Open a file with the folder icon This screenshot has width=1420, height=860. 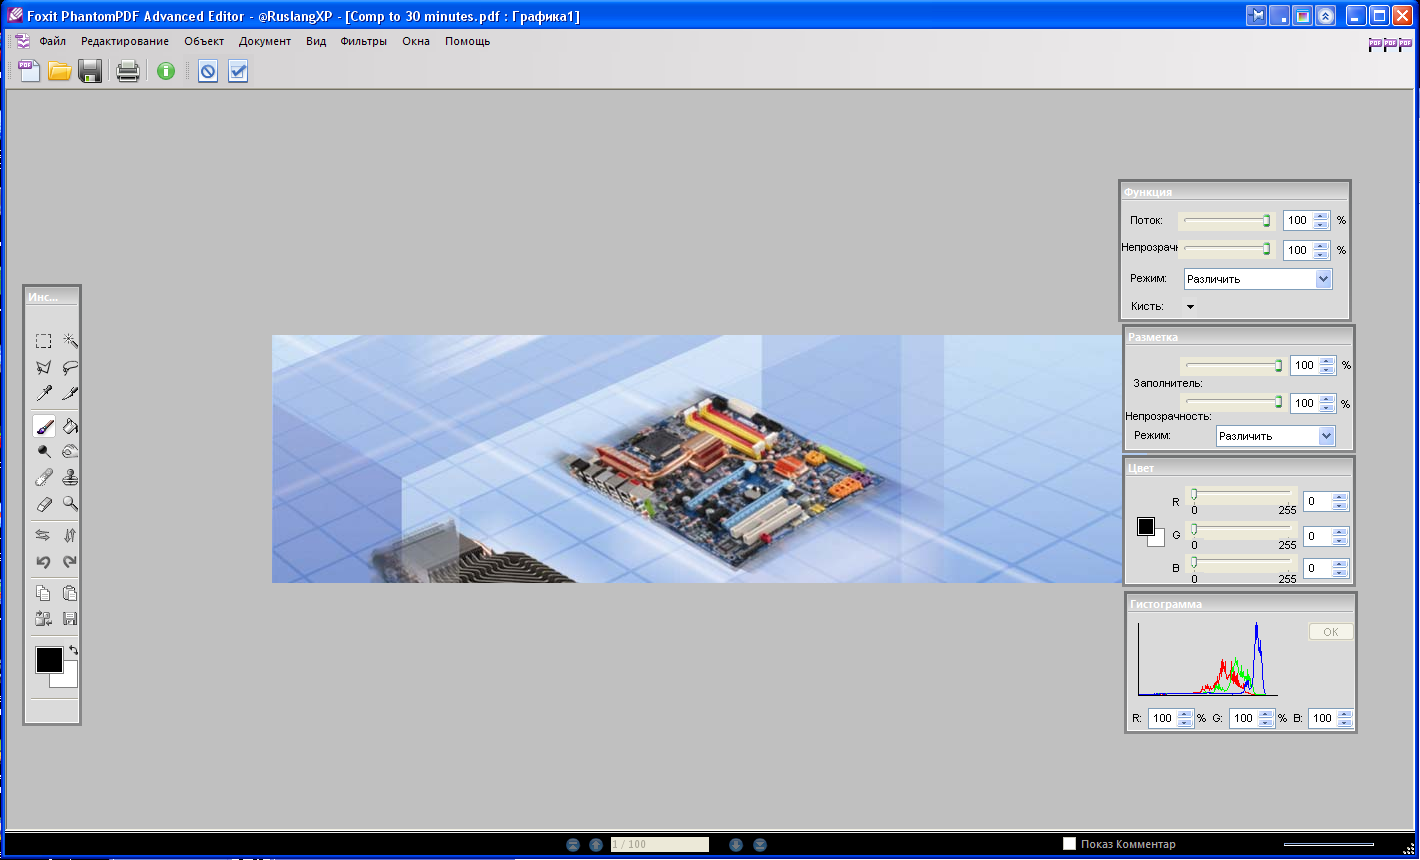pos(60,71)
